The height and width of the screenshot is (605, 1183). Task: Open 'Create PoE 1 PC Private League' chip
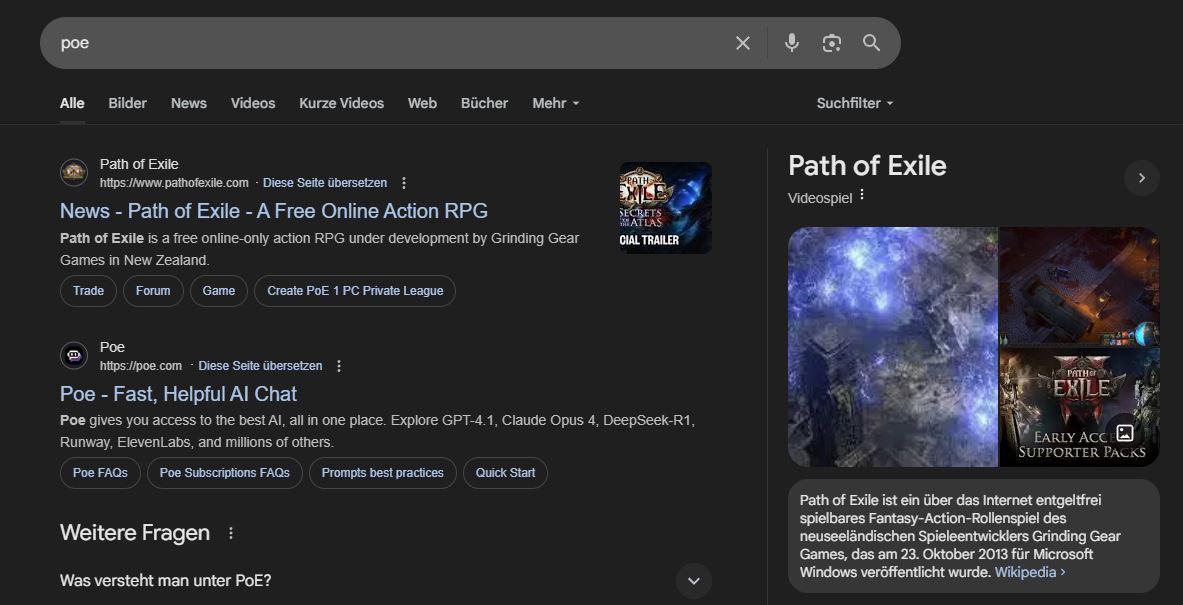[355, 291]
